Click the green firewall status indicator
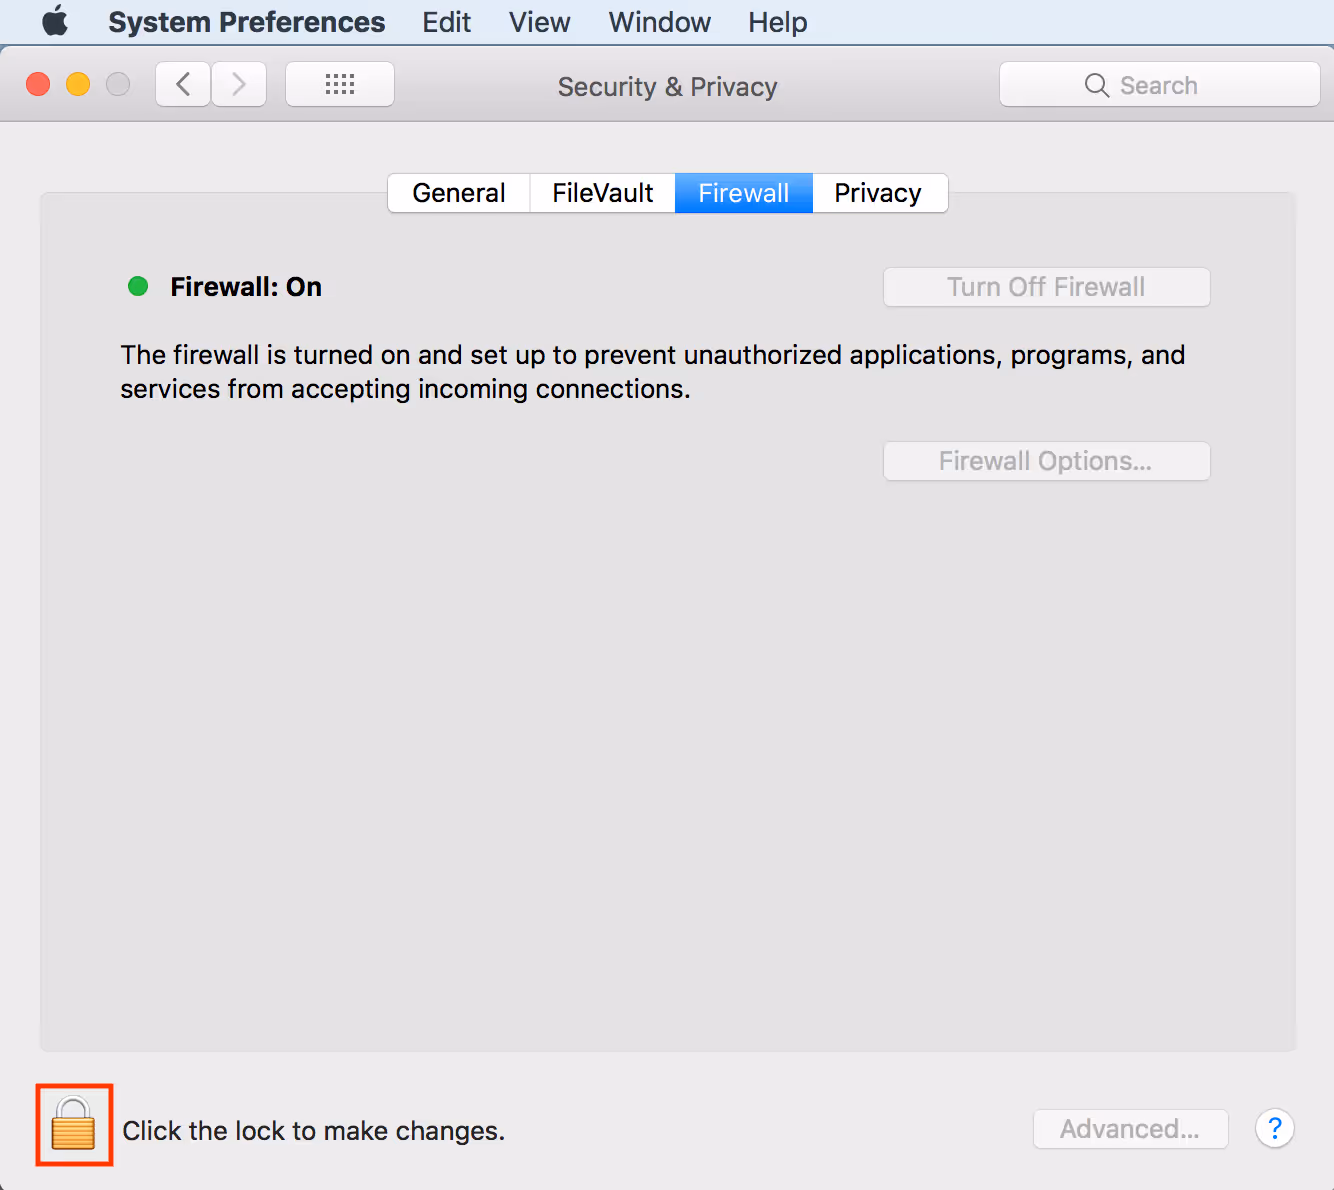 [x=139, y=287]
